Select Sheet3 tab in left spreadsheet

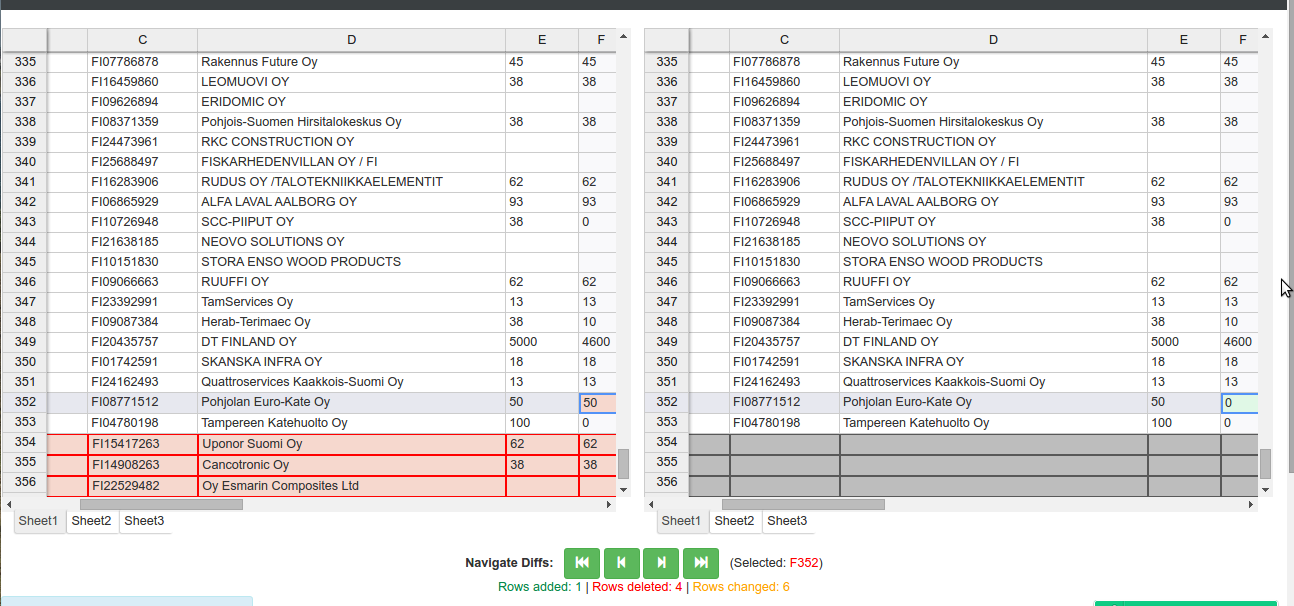145,521
